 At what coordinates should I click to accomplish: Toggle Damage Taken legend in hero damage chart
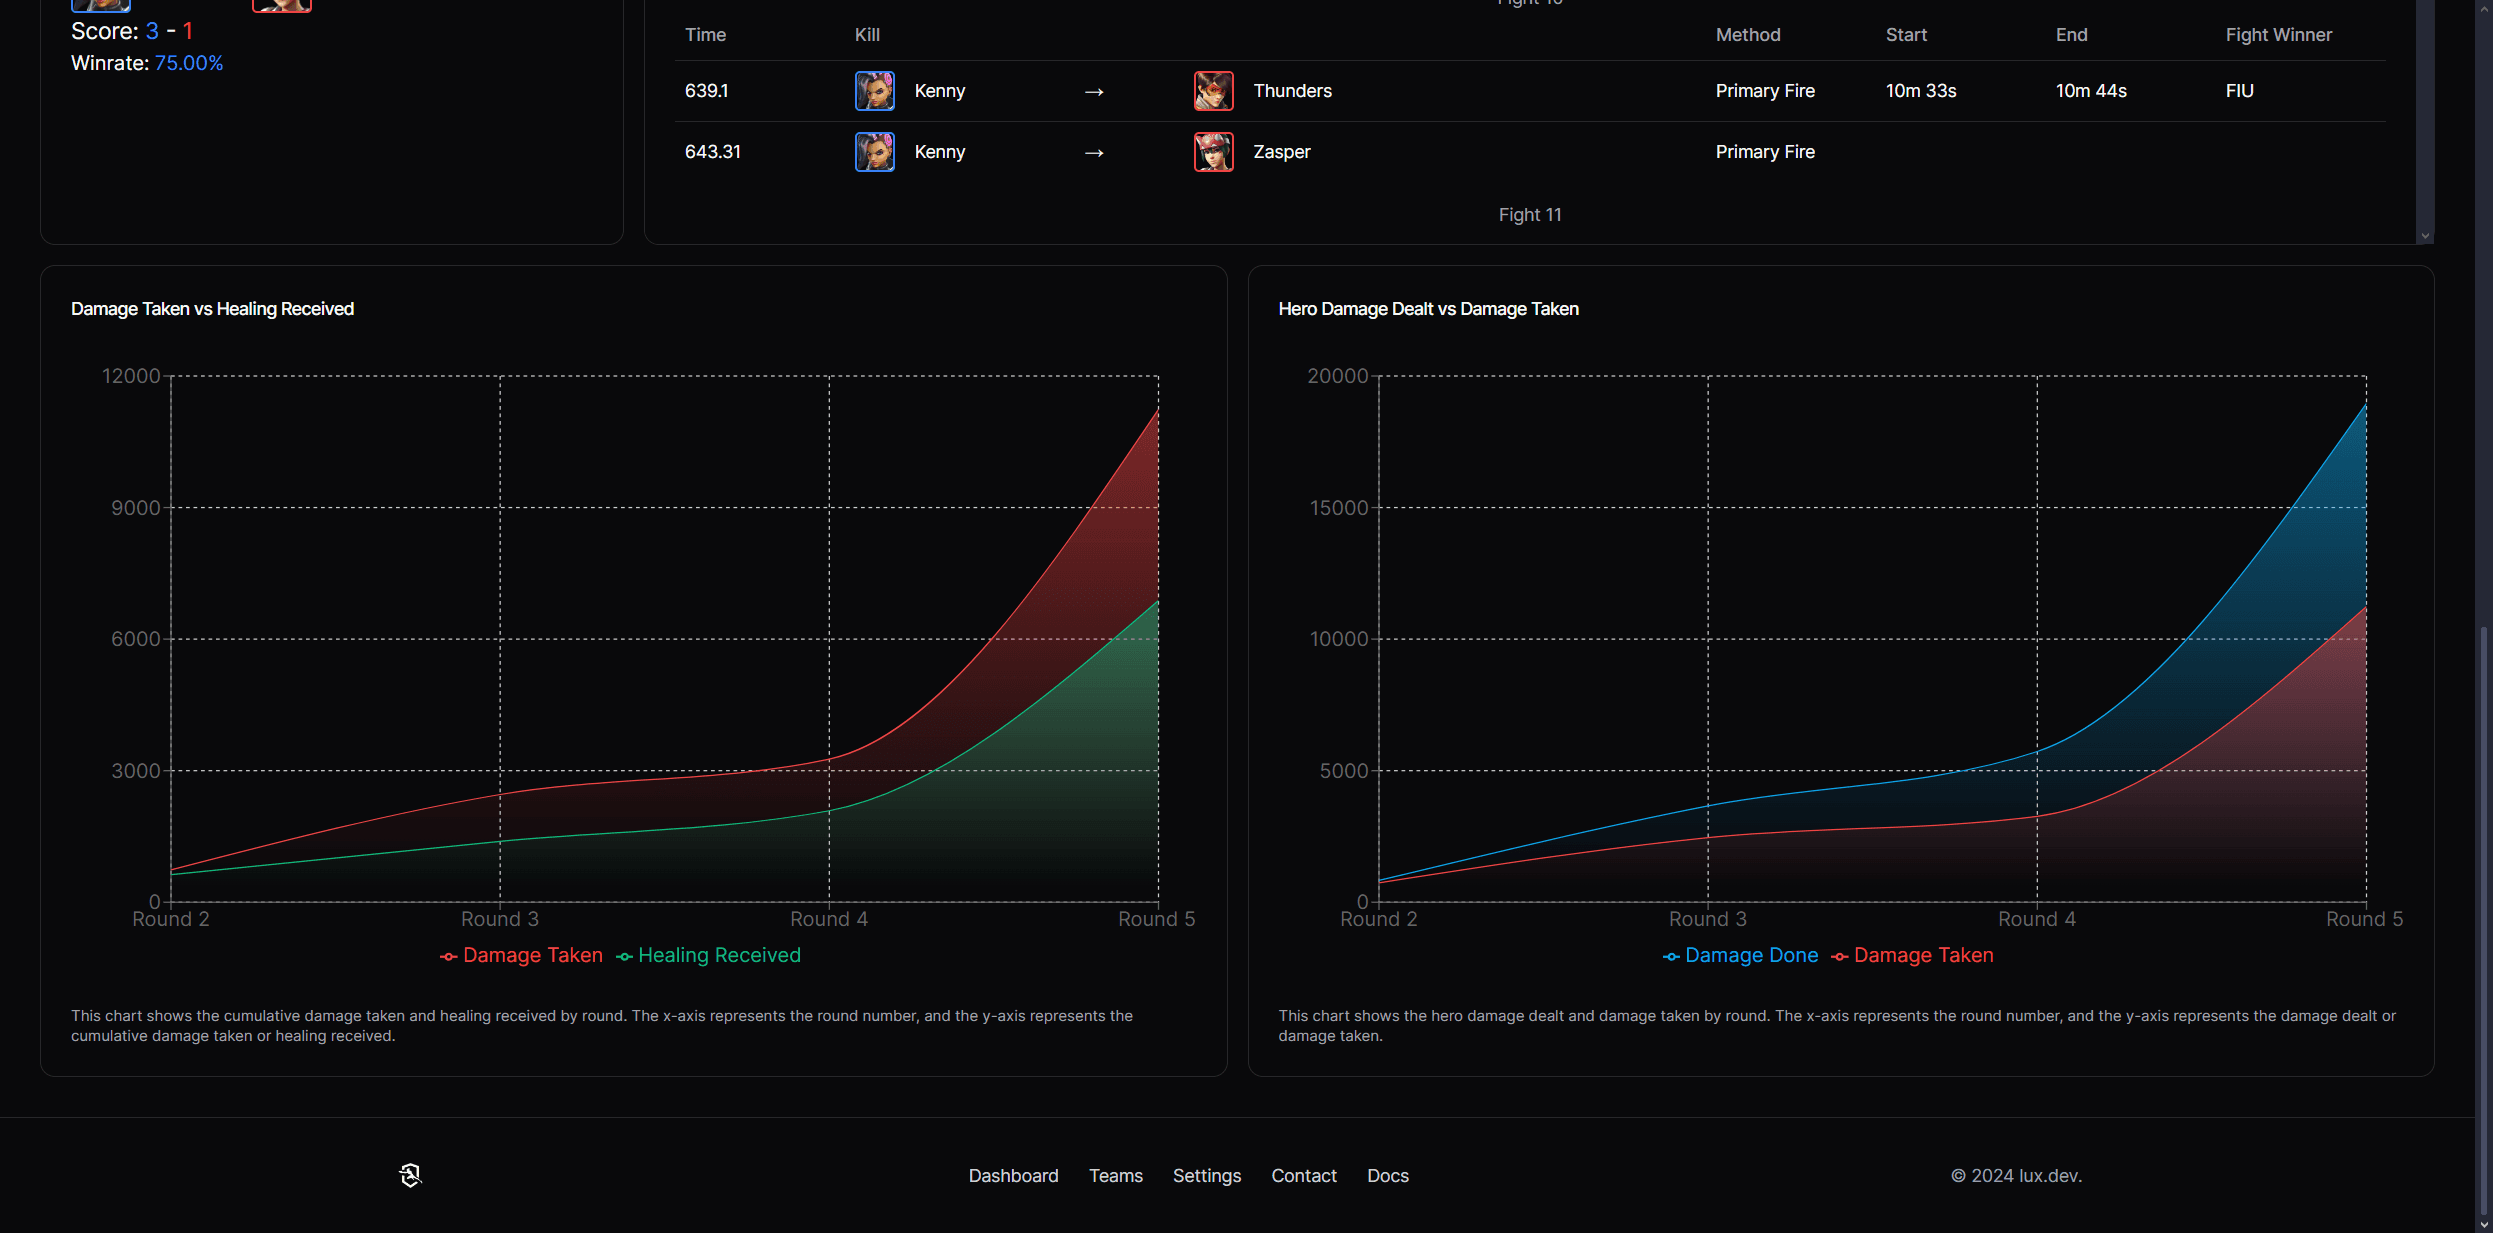coord(1912,955)
